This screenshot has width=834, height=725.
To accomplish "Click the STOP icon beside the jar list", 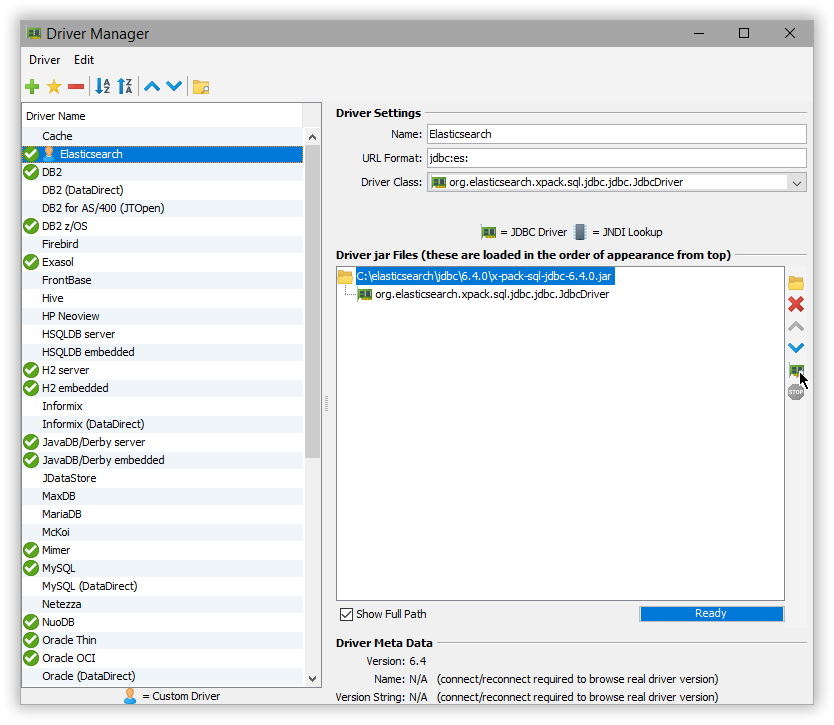I will tap(795, 391).
